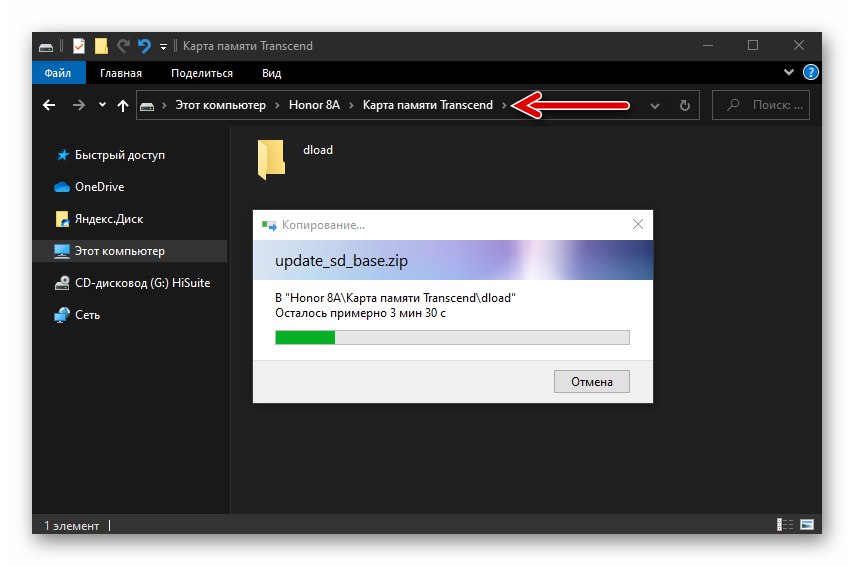Refresh the folder with the refresh icon
The image size is (854, 566).
pos(685,106)
